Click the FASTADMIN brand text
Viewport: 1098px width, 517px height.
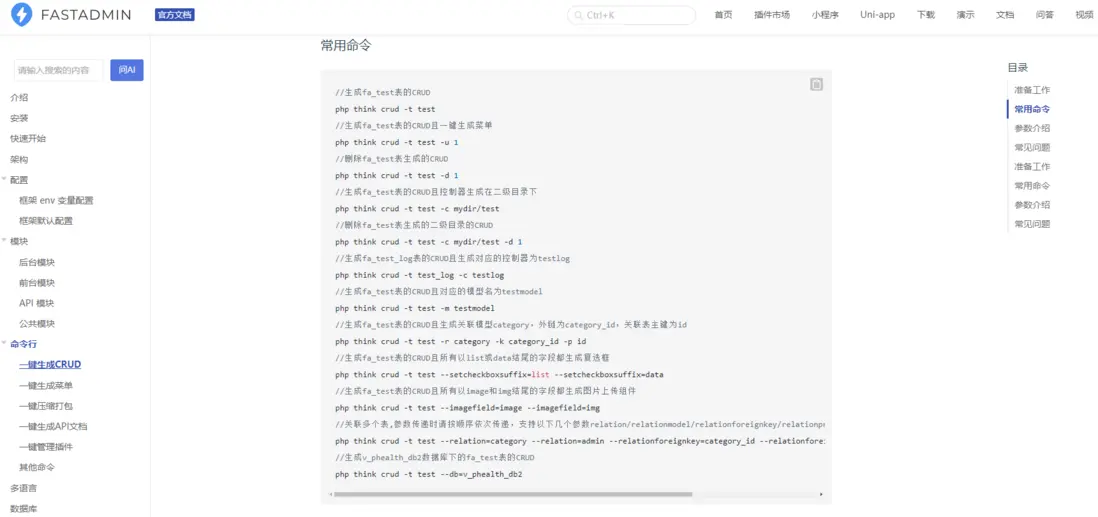tap(86, 15)
